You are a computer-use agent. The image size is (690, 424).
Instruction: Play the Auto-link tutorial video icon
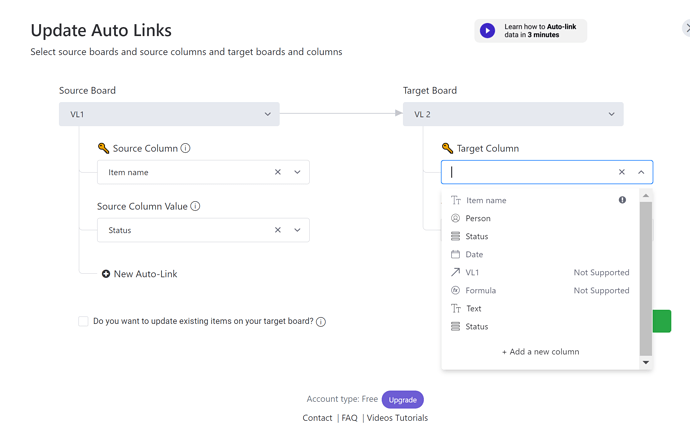(x=487, y=31)
